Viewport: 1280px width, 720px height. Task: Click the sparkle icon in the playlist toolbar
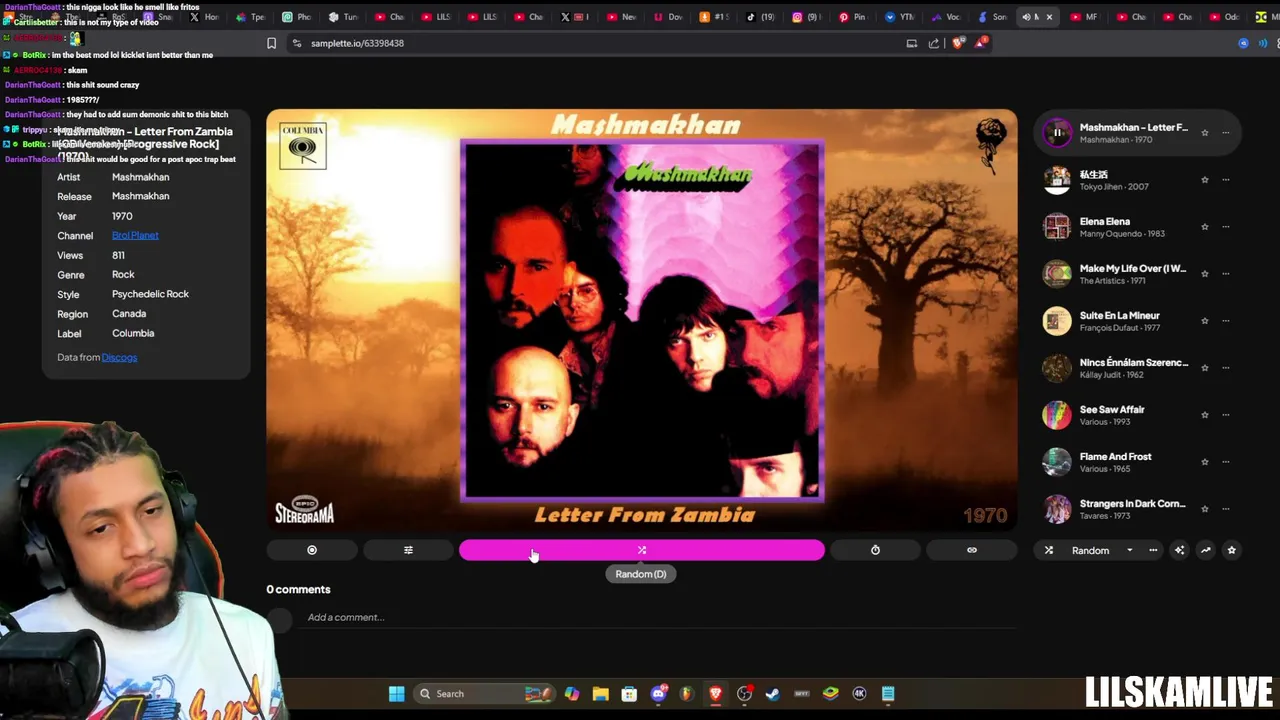click(x=1179, y=550)
